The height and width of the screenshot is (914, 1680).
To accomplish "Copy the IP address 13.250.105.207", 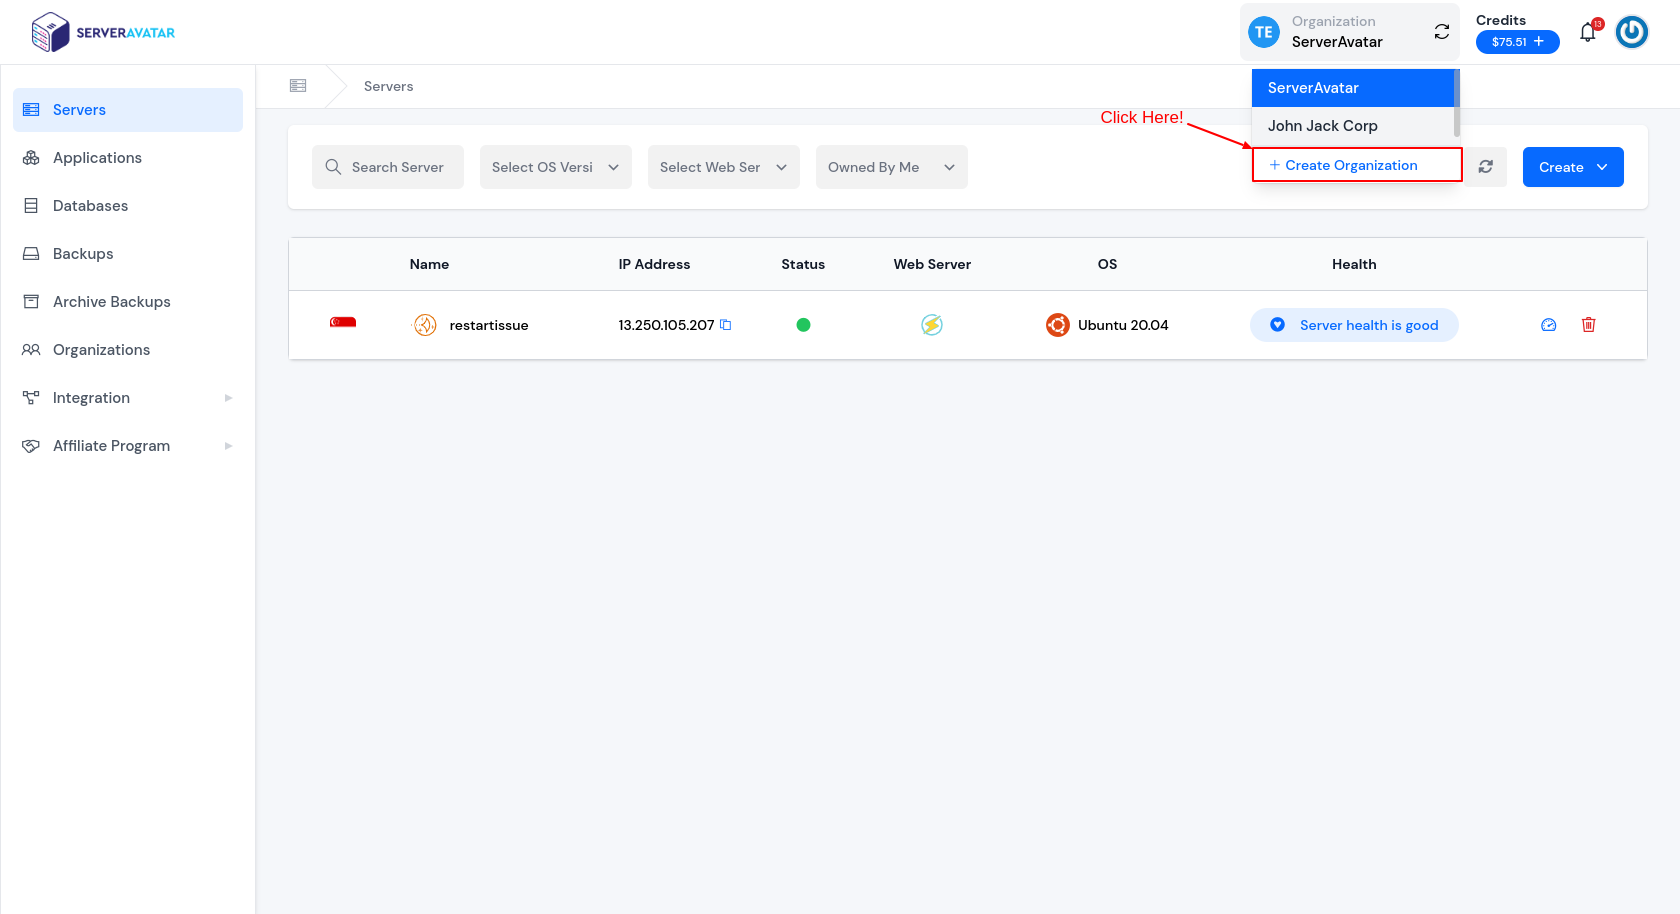I will pyautogui.click(x=726, y=325).
